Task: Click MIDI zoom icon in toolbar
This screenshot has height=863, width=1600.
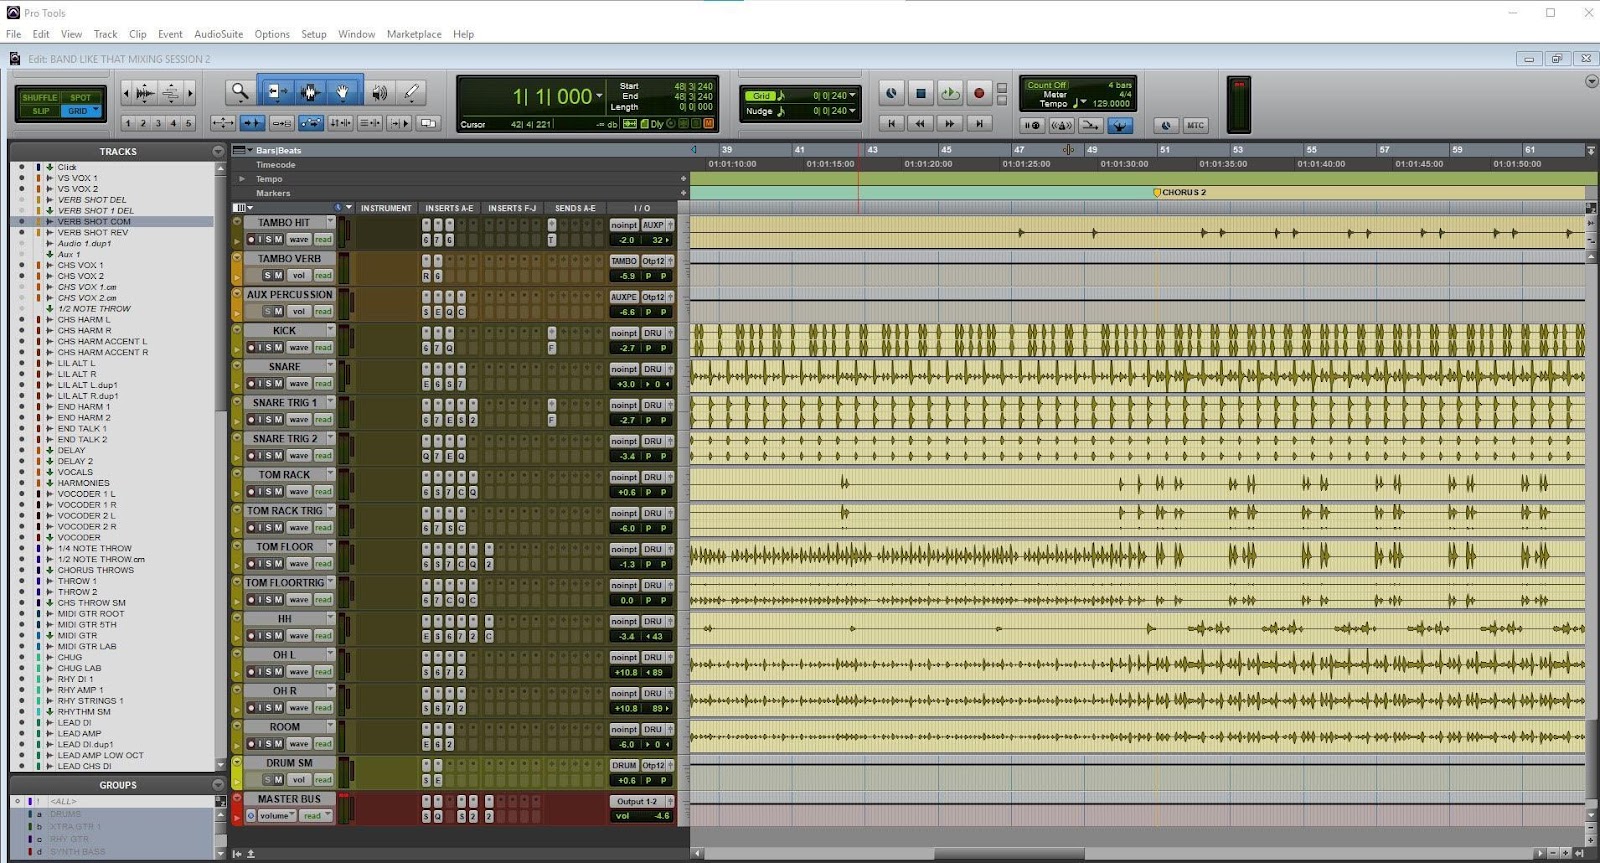Action: click(171, 93)
